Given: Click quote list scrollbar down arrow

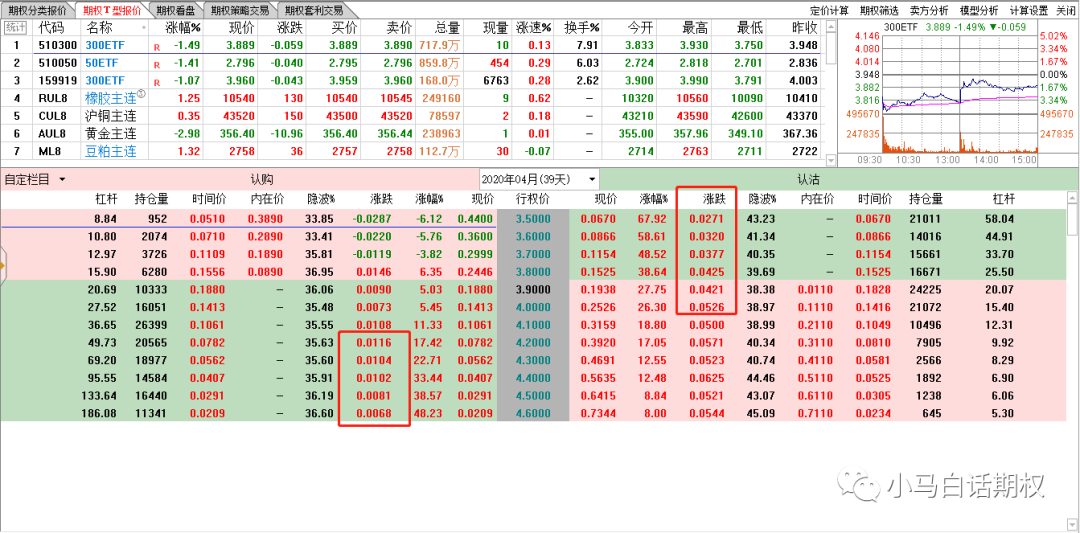Looking at the screenshot, I should (830, 160).
